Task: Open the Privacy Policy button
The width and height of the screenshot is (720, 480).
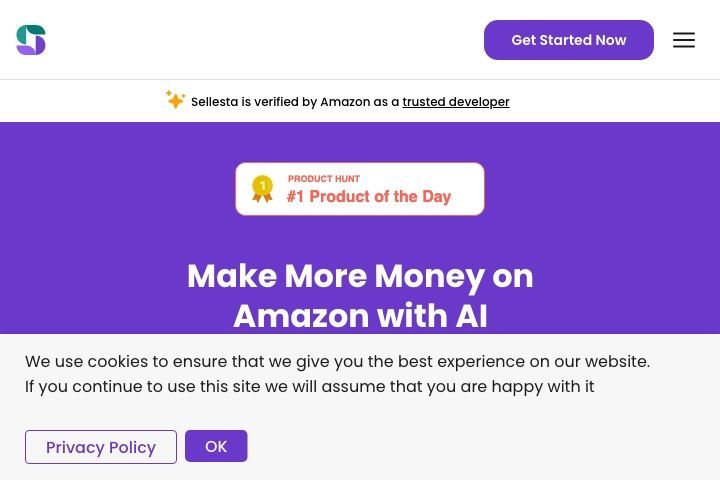Action: [x=101, y=447]
